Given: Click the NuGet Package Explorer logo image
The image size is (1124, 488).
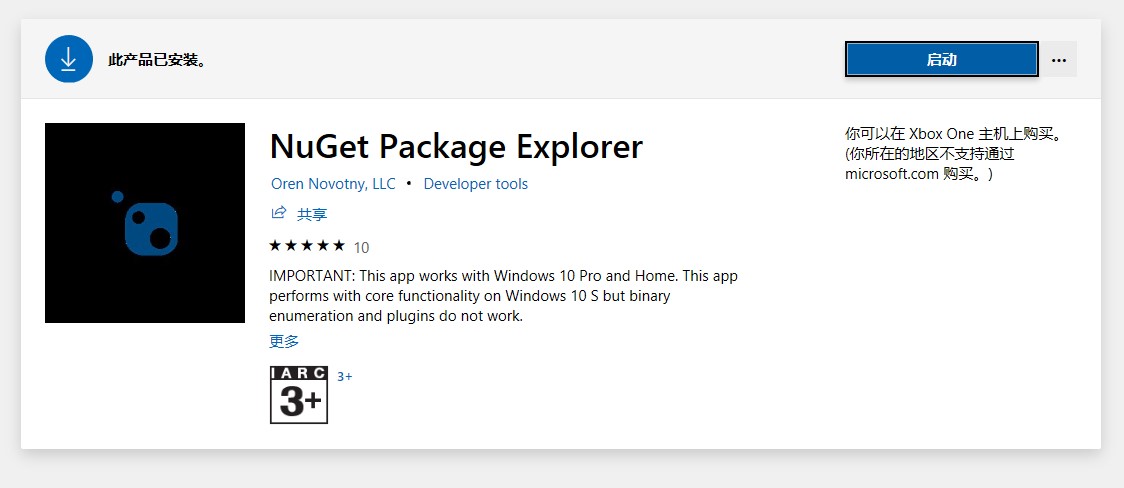Looking at the screenshot, I should pos(145,223).
